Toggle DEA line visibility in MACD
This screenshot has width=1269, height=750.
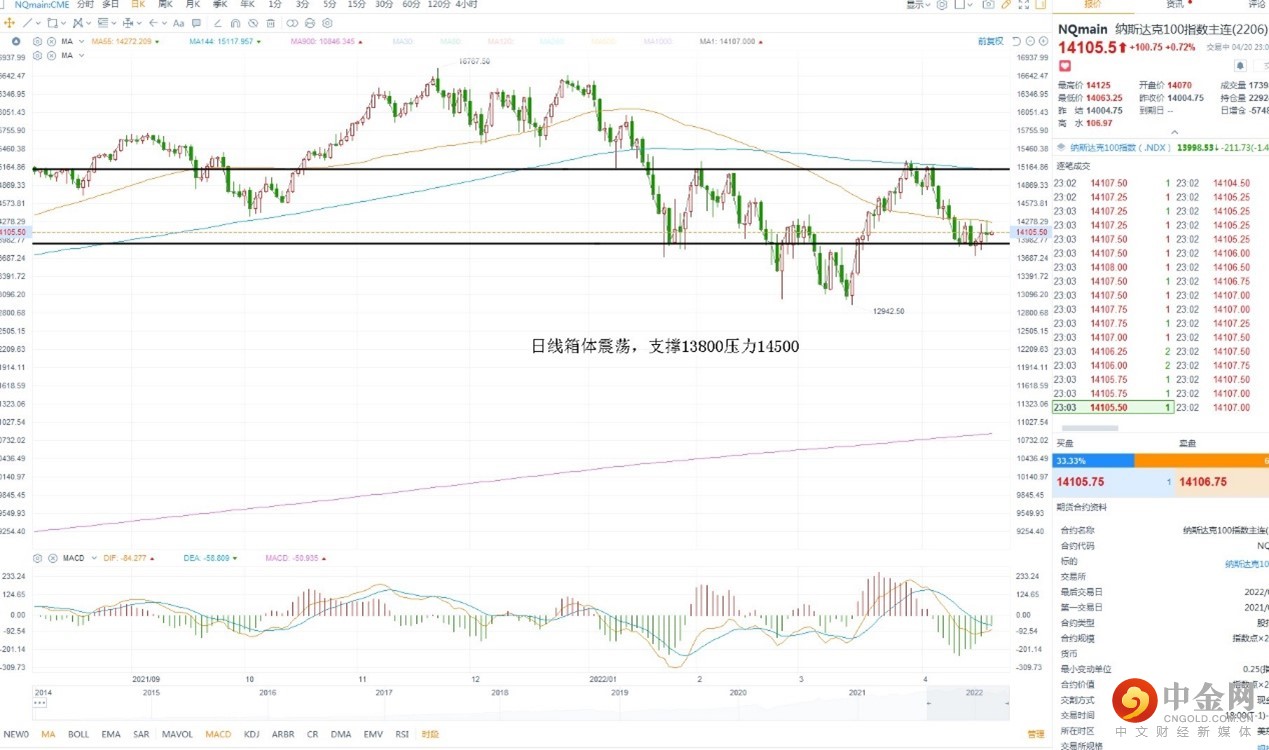coord(210,558)
